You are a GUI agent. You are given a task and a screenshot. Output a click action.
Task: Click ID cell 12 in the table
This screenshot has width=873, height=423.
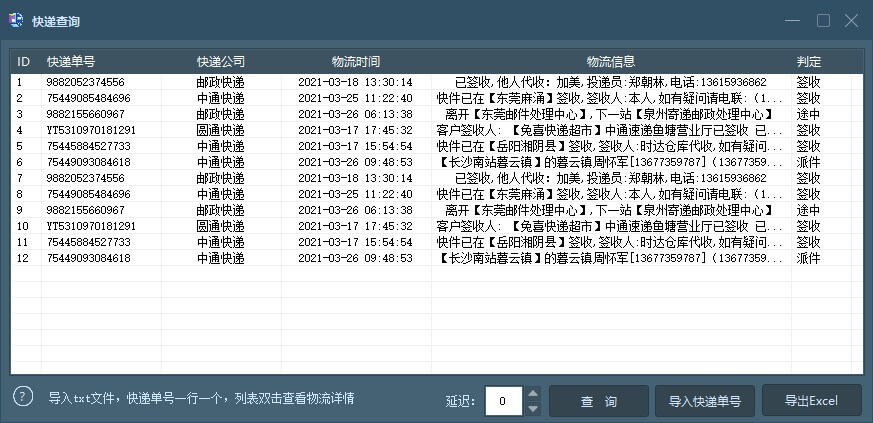pos(22,259)
